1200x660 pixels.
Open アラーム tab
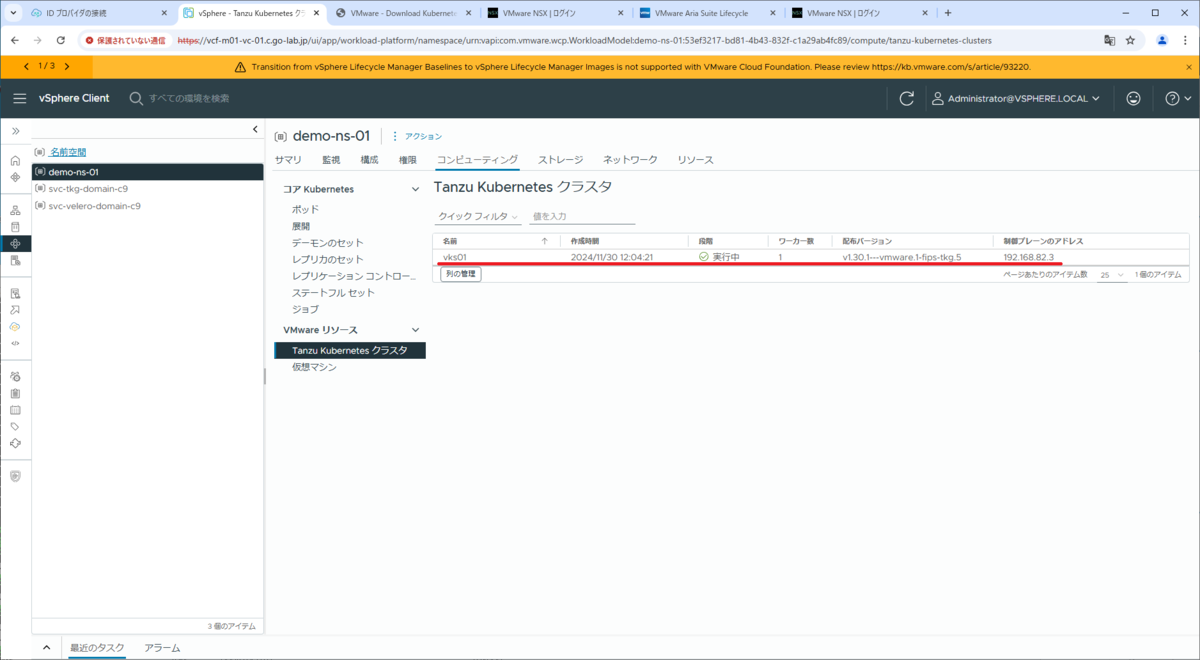(162, 648)
